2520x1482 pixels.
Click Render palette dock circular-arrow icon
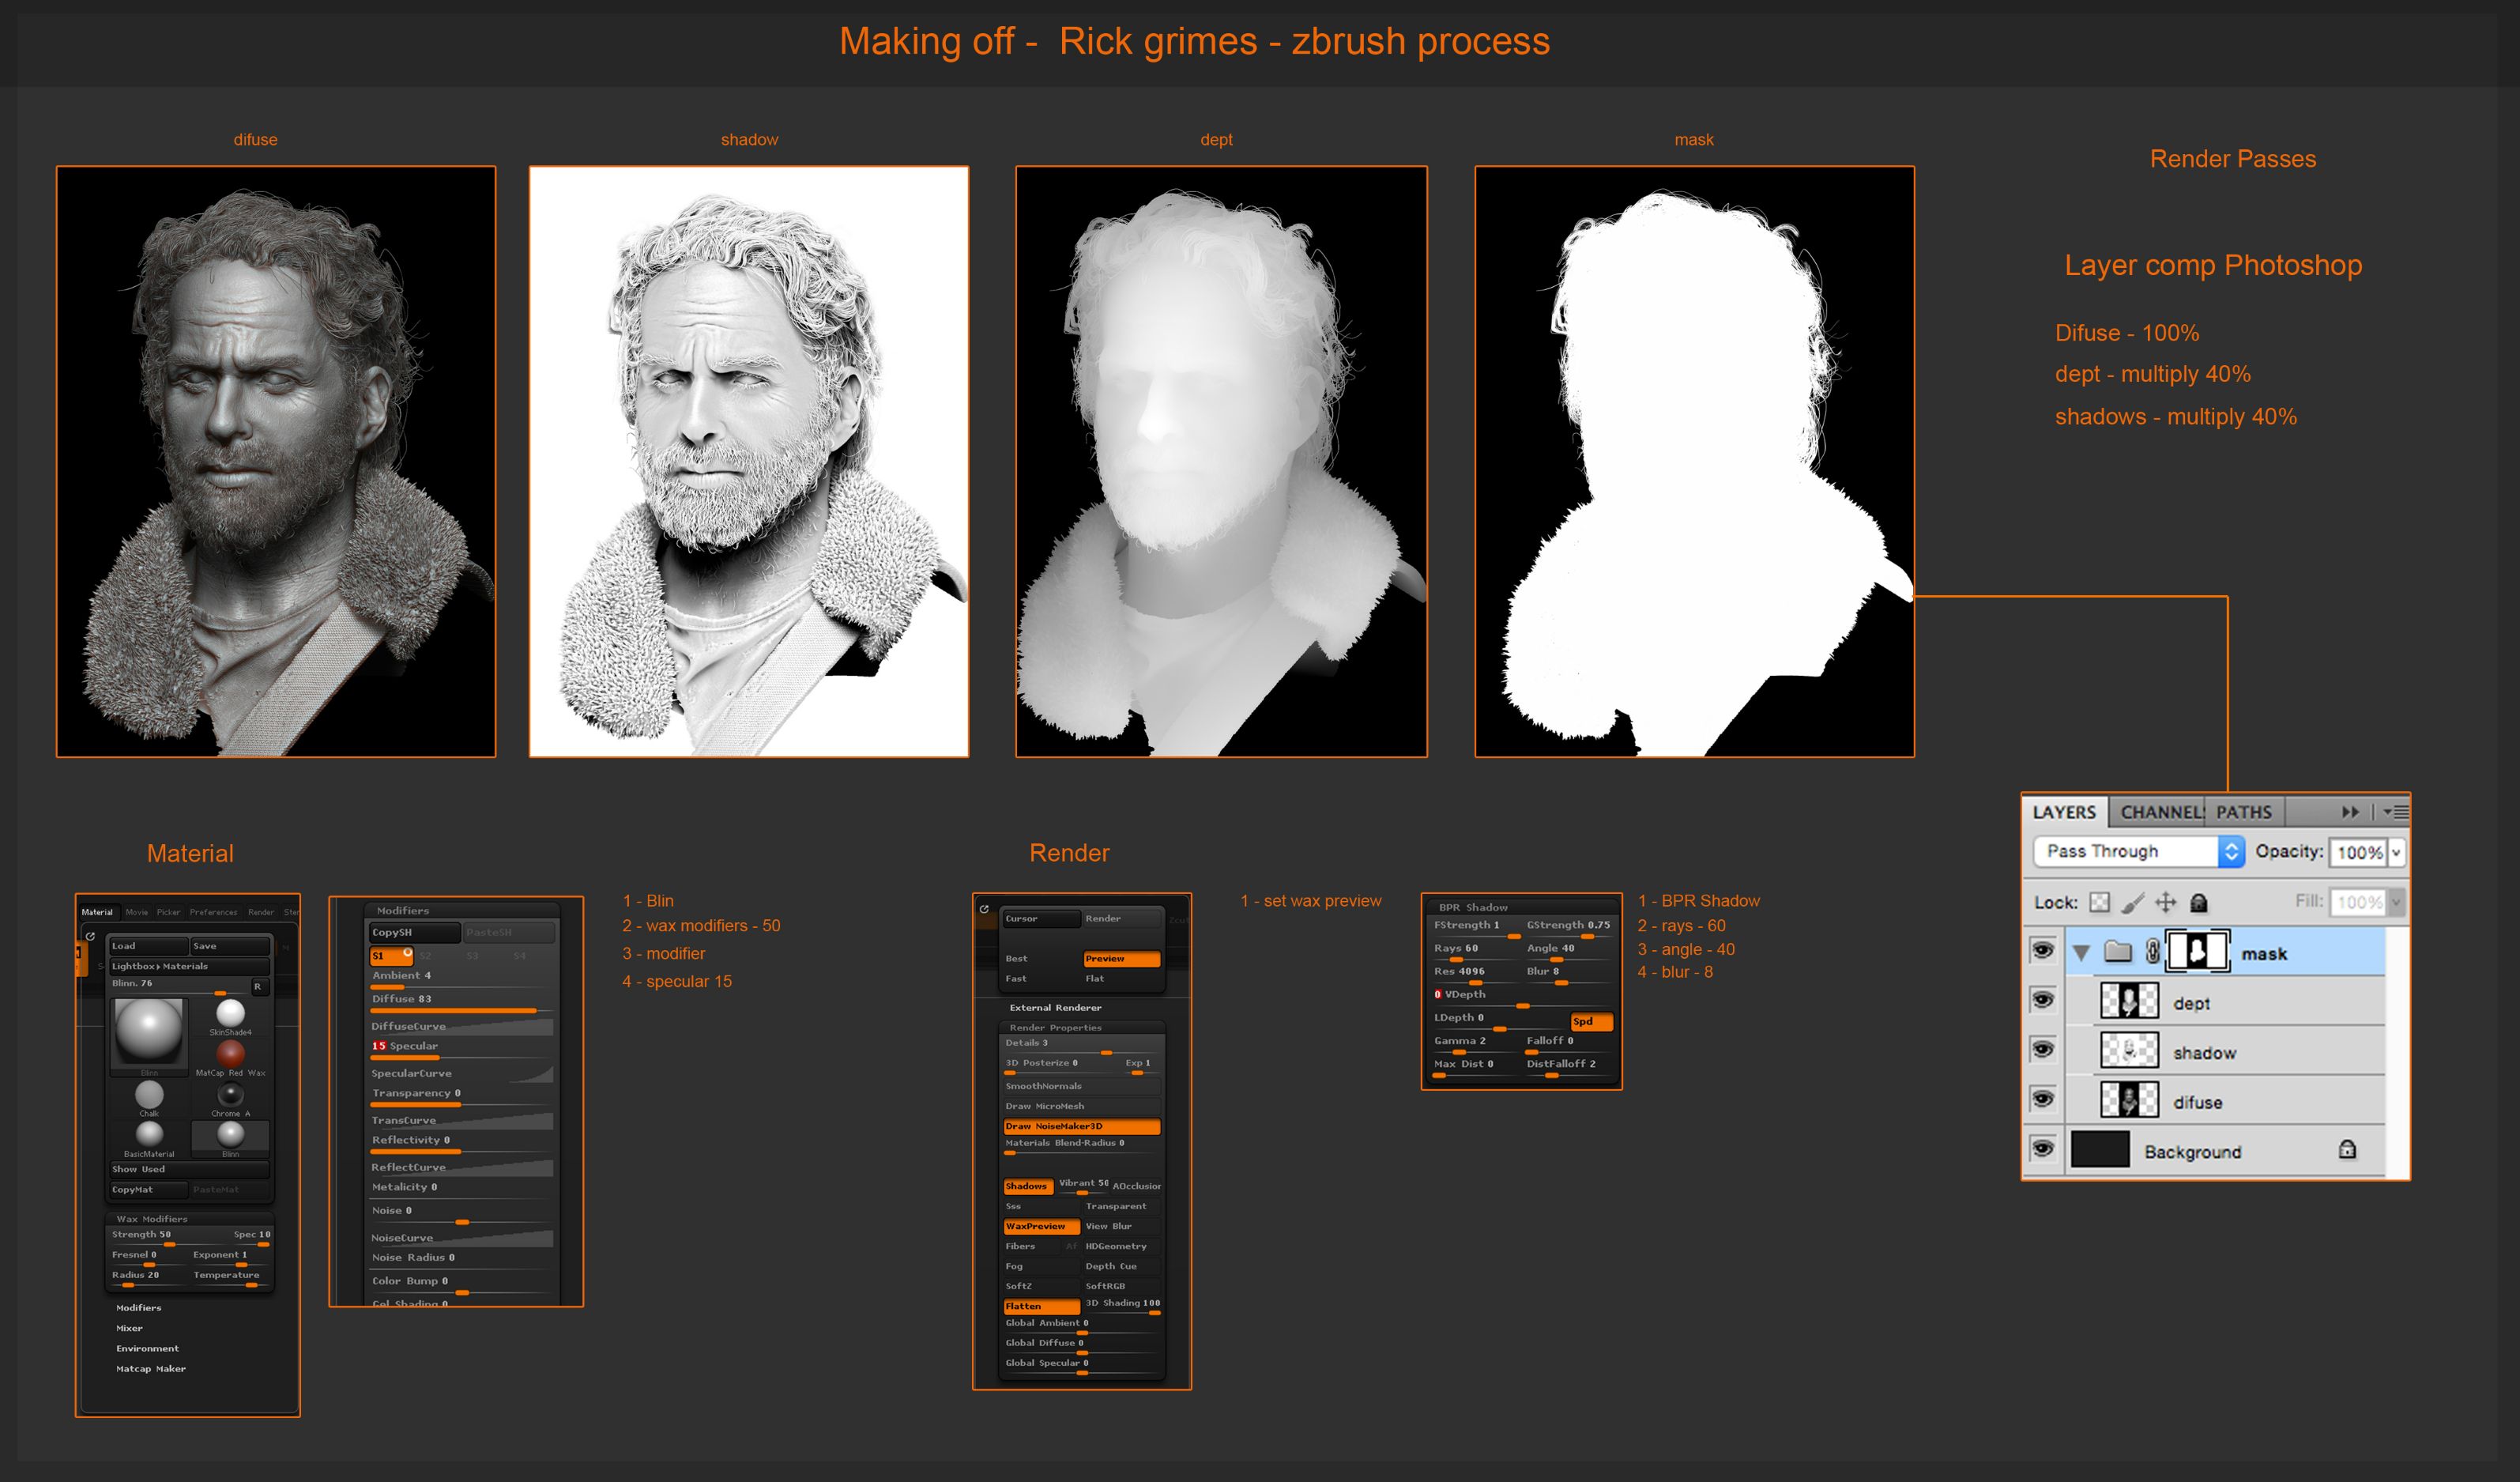984,909
